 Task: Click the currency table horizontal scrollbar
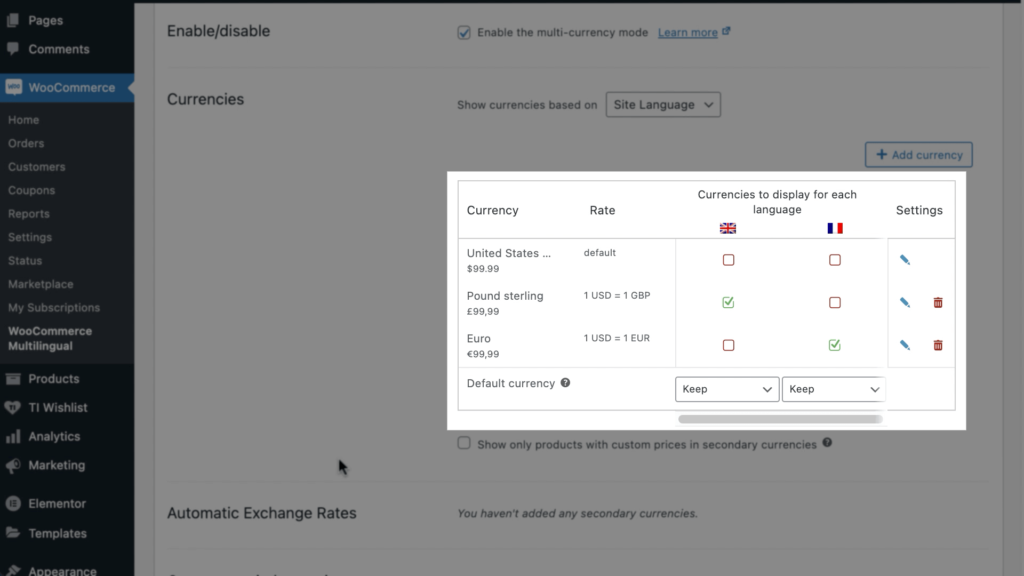pos(780,419)
